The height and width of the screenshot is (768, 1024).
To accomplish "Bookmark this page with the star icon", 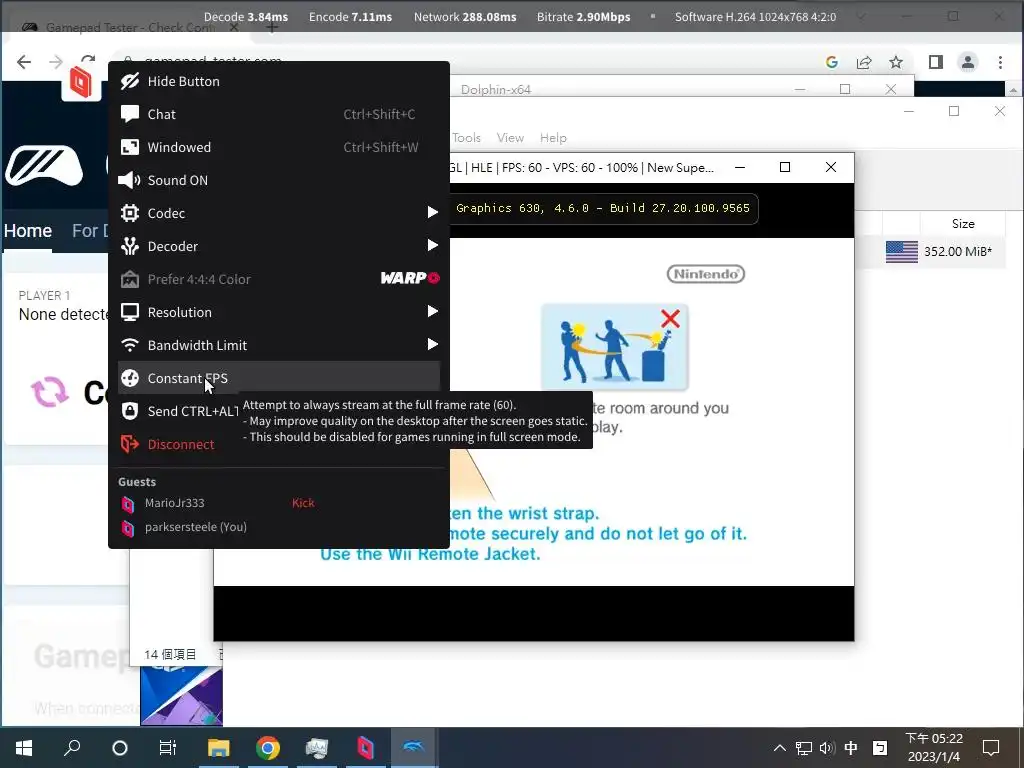I will pos(896,62).
